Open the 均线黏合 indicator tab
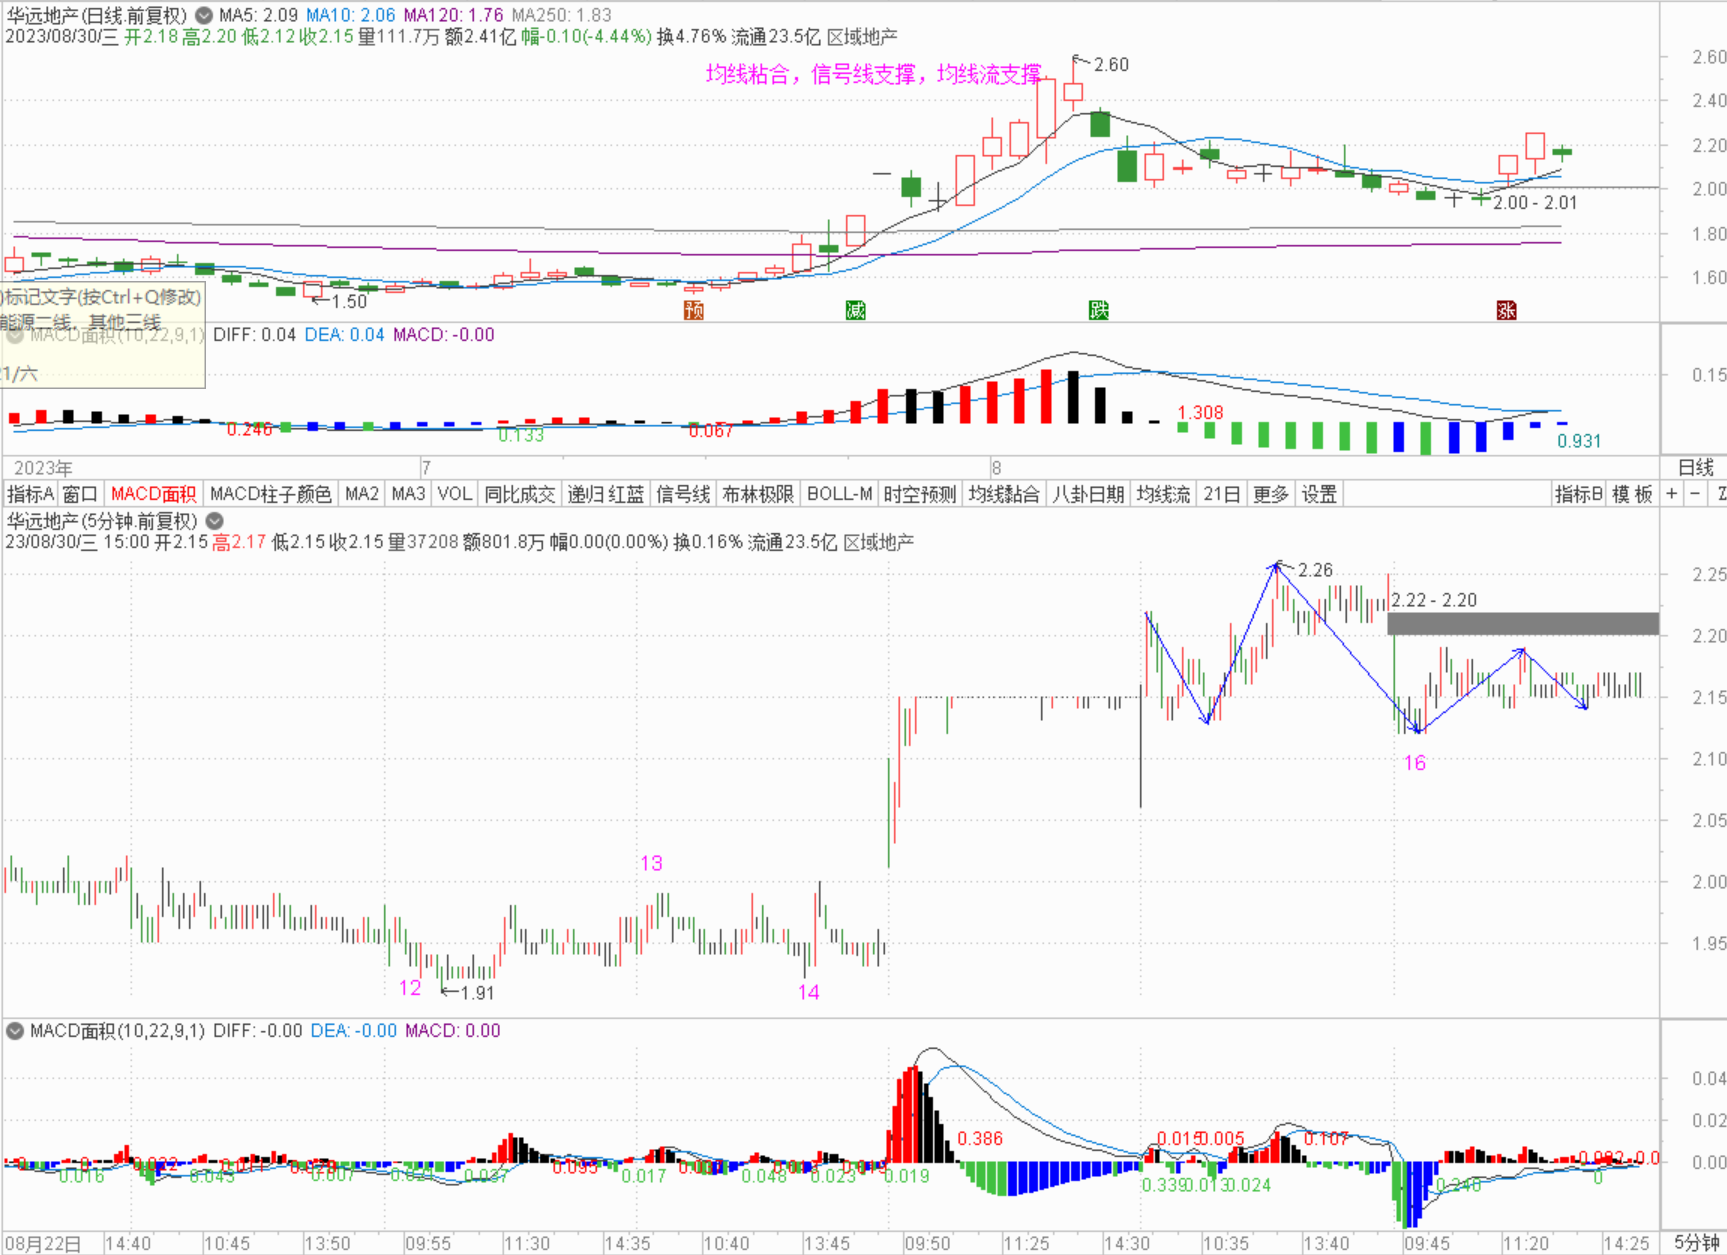The image size is (1727, 1255). click(1004, 494)
